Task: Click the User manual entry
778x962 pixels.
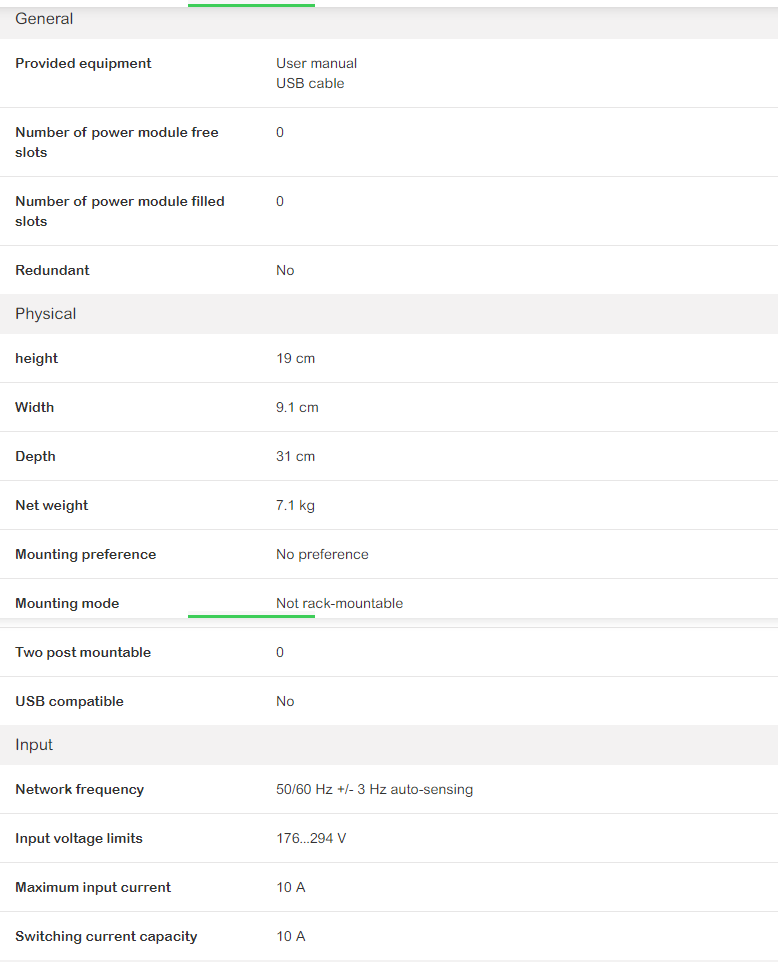Action: click(x=316, y=63)
